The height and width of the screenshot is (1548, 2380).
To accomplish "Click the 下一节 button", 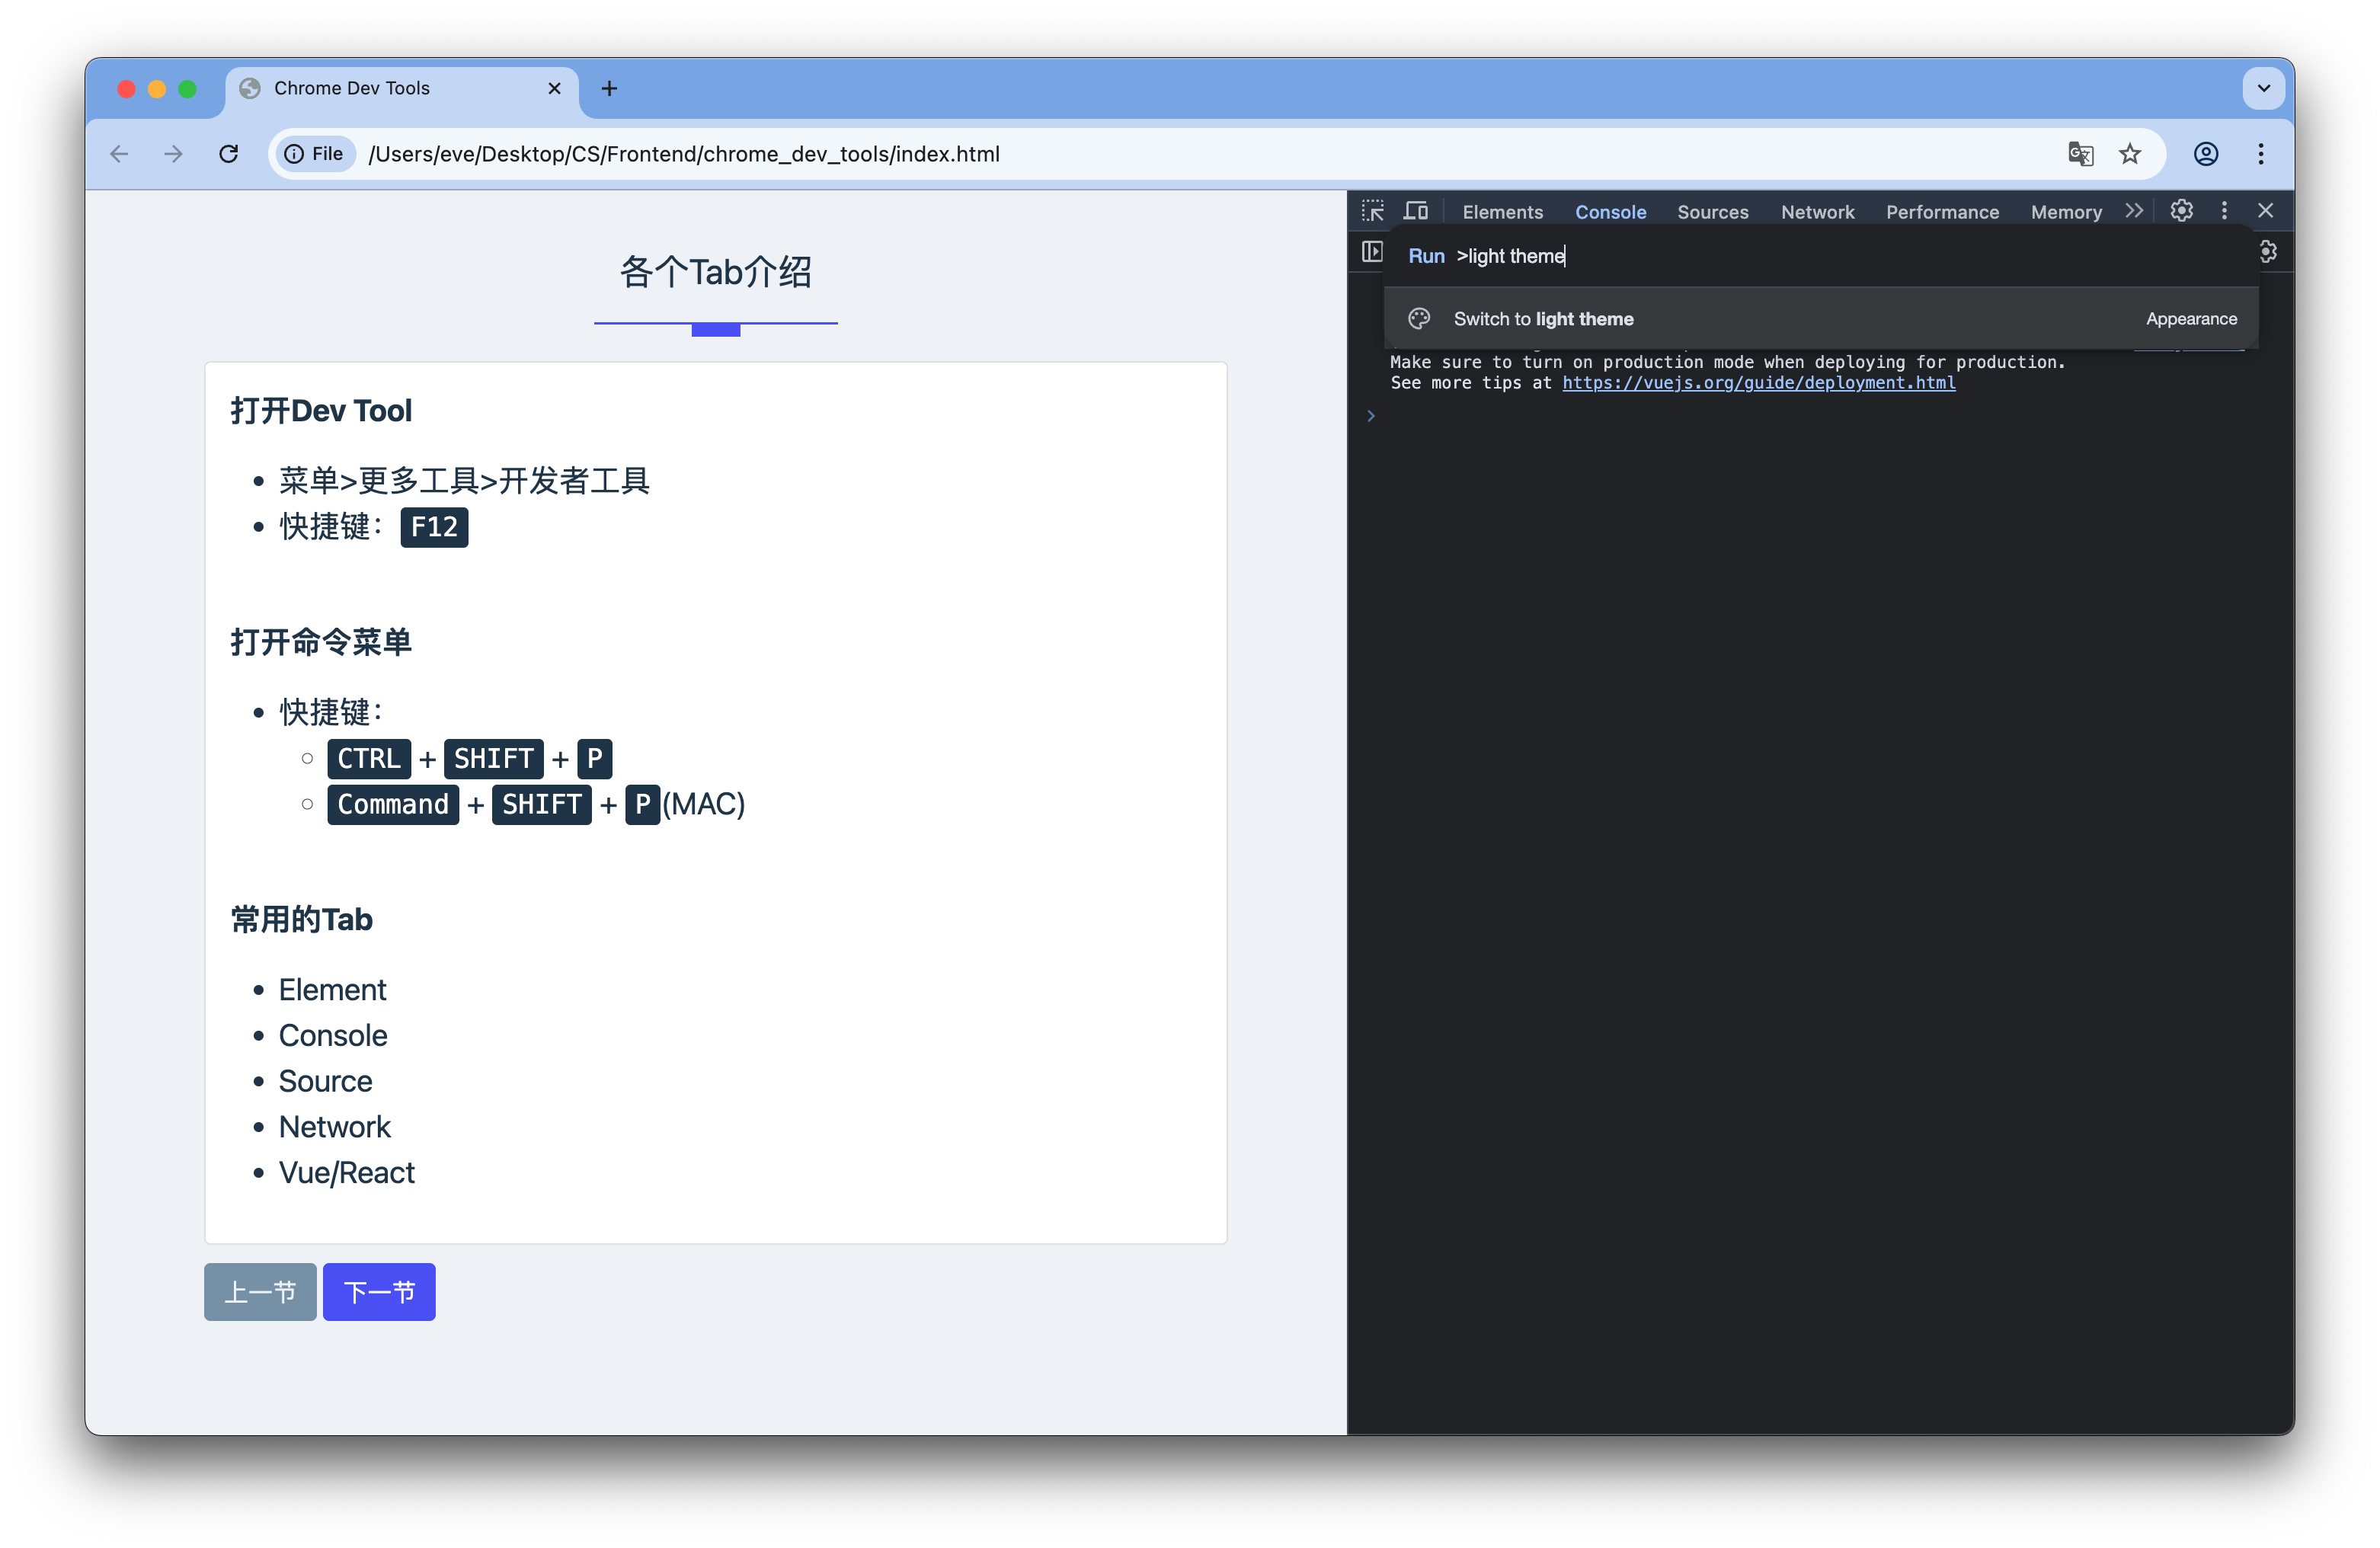I will (x=379, y=1292).
